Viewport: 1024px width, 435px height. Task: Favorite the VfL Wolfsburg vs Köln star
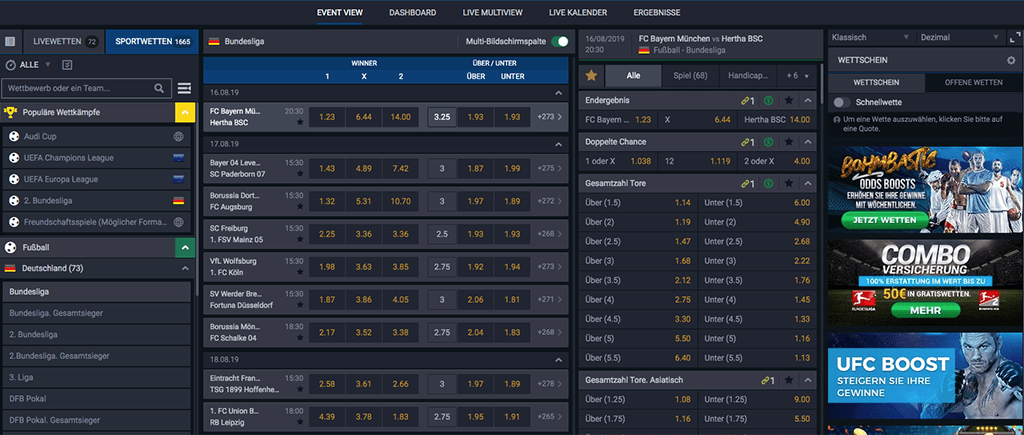(x=300, y=272)
